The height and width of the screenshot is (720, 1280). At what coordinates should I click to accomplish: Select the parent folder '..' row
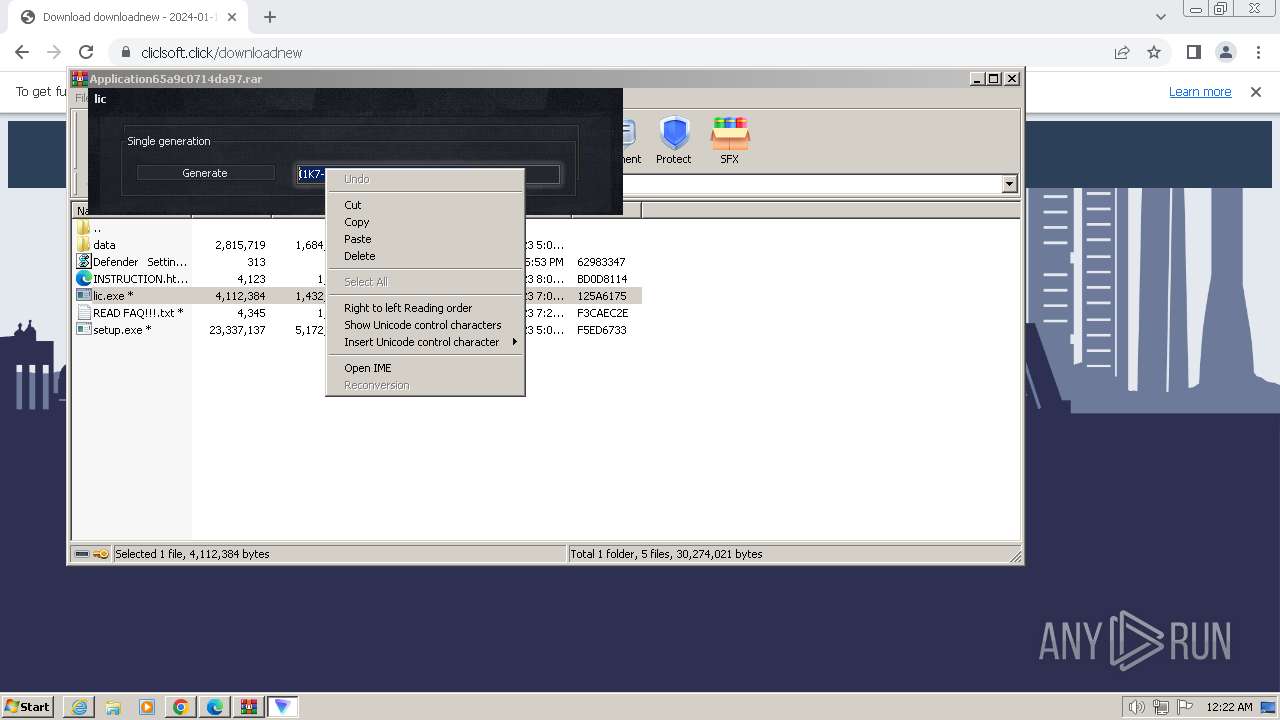tap(356, 228)
